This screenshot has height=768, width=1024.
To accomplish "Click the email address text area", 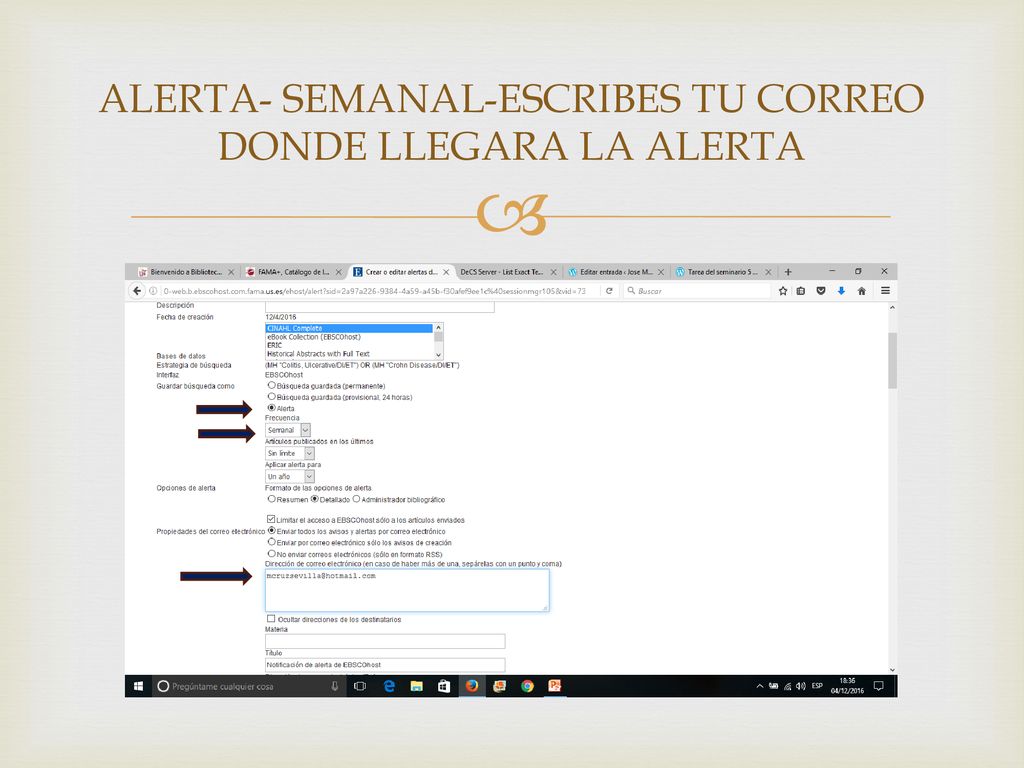I will pos(407,590).
